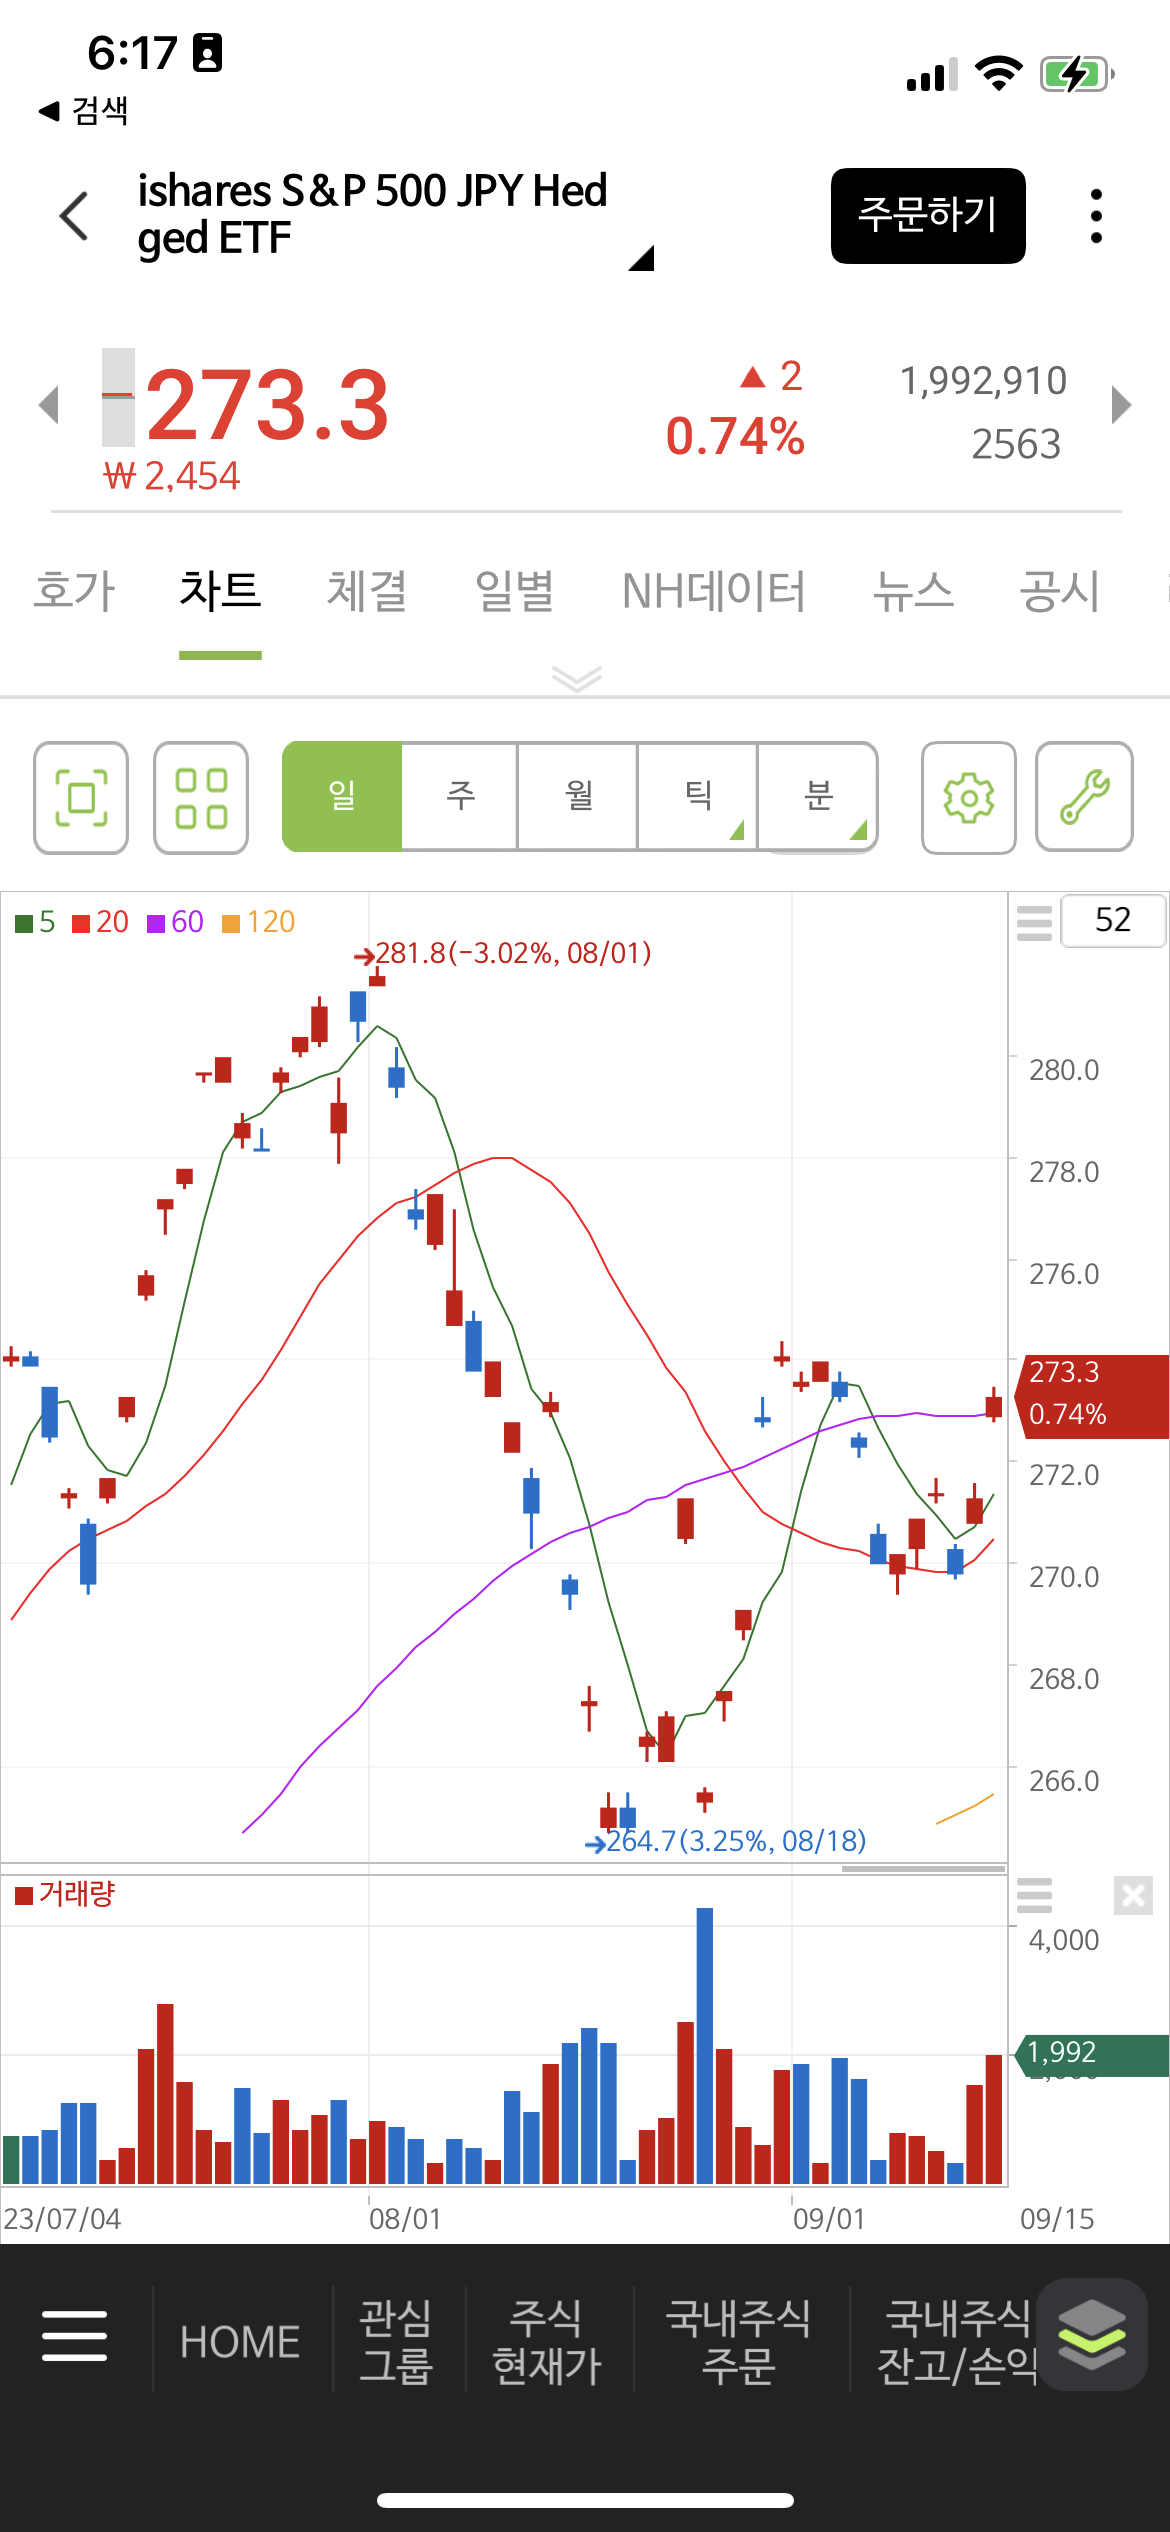Tap the battery indicator in status bar
Screen dimensions: 1170x2532
1077,74
